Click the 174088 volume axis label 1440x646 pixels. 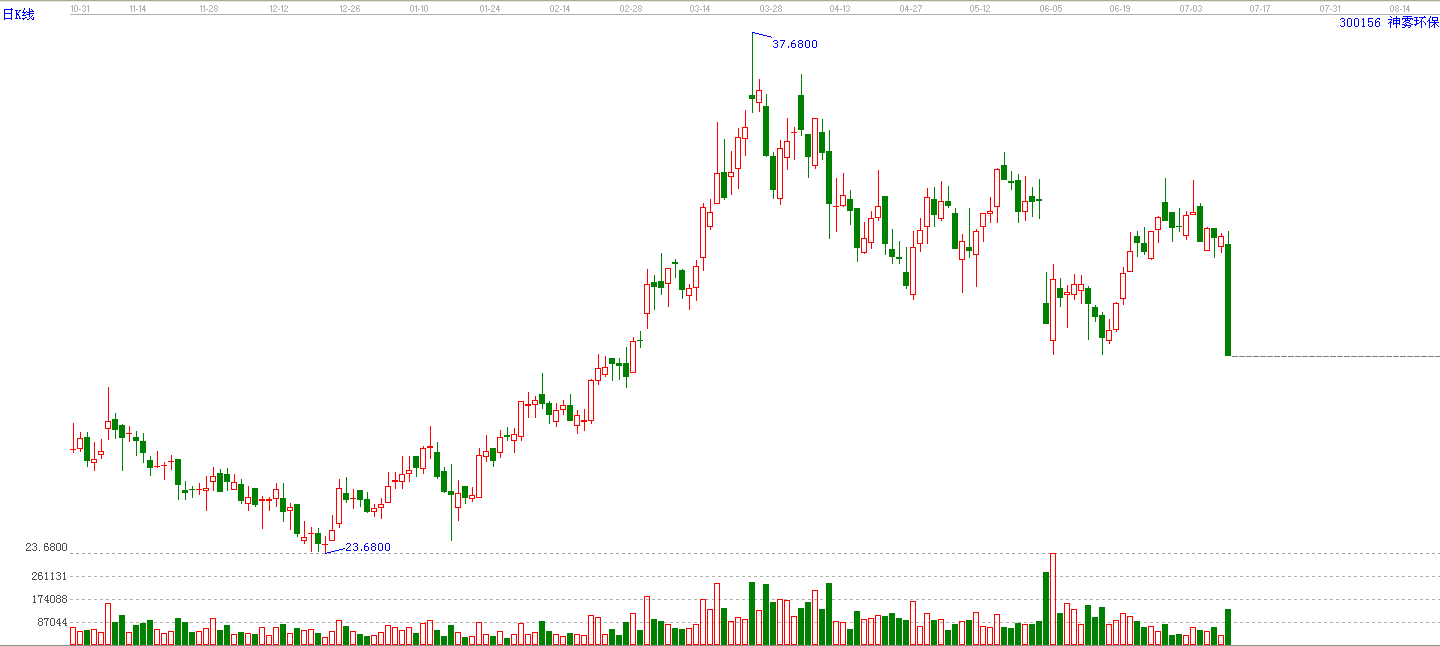(49, 599)
